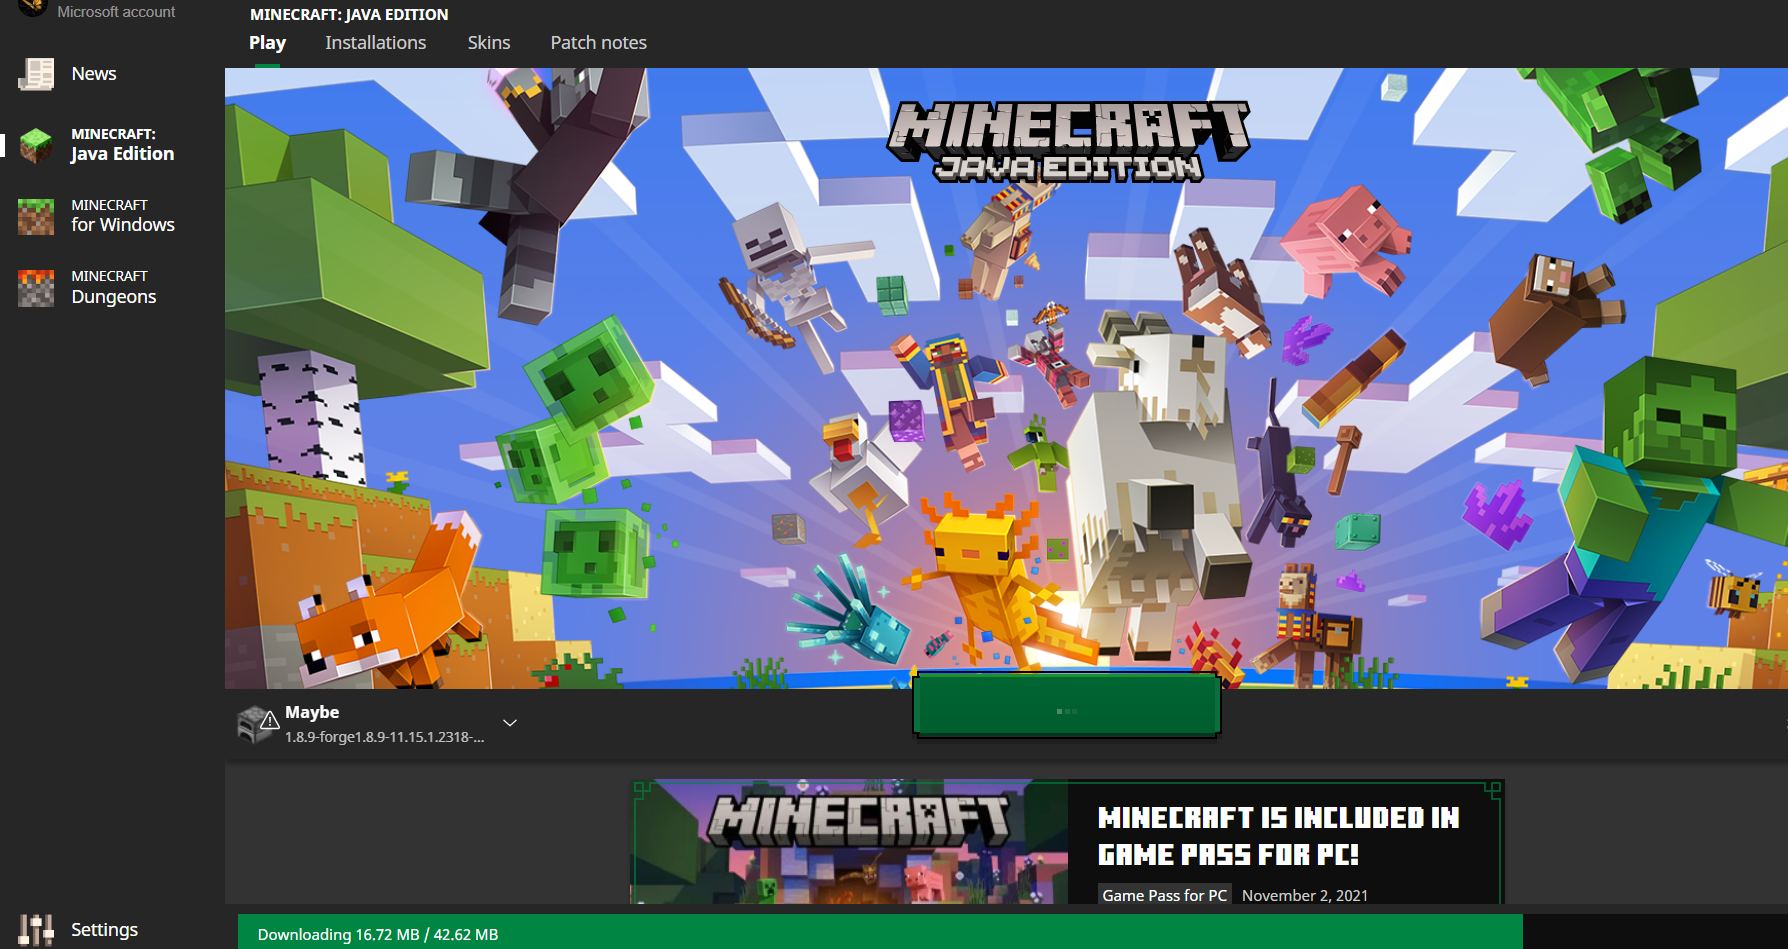Select the Maybe installation profile
The width and height of the screenshot is (1788, 949).
[378, 724]
